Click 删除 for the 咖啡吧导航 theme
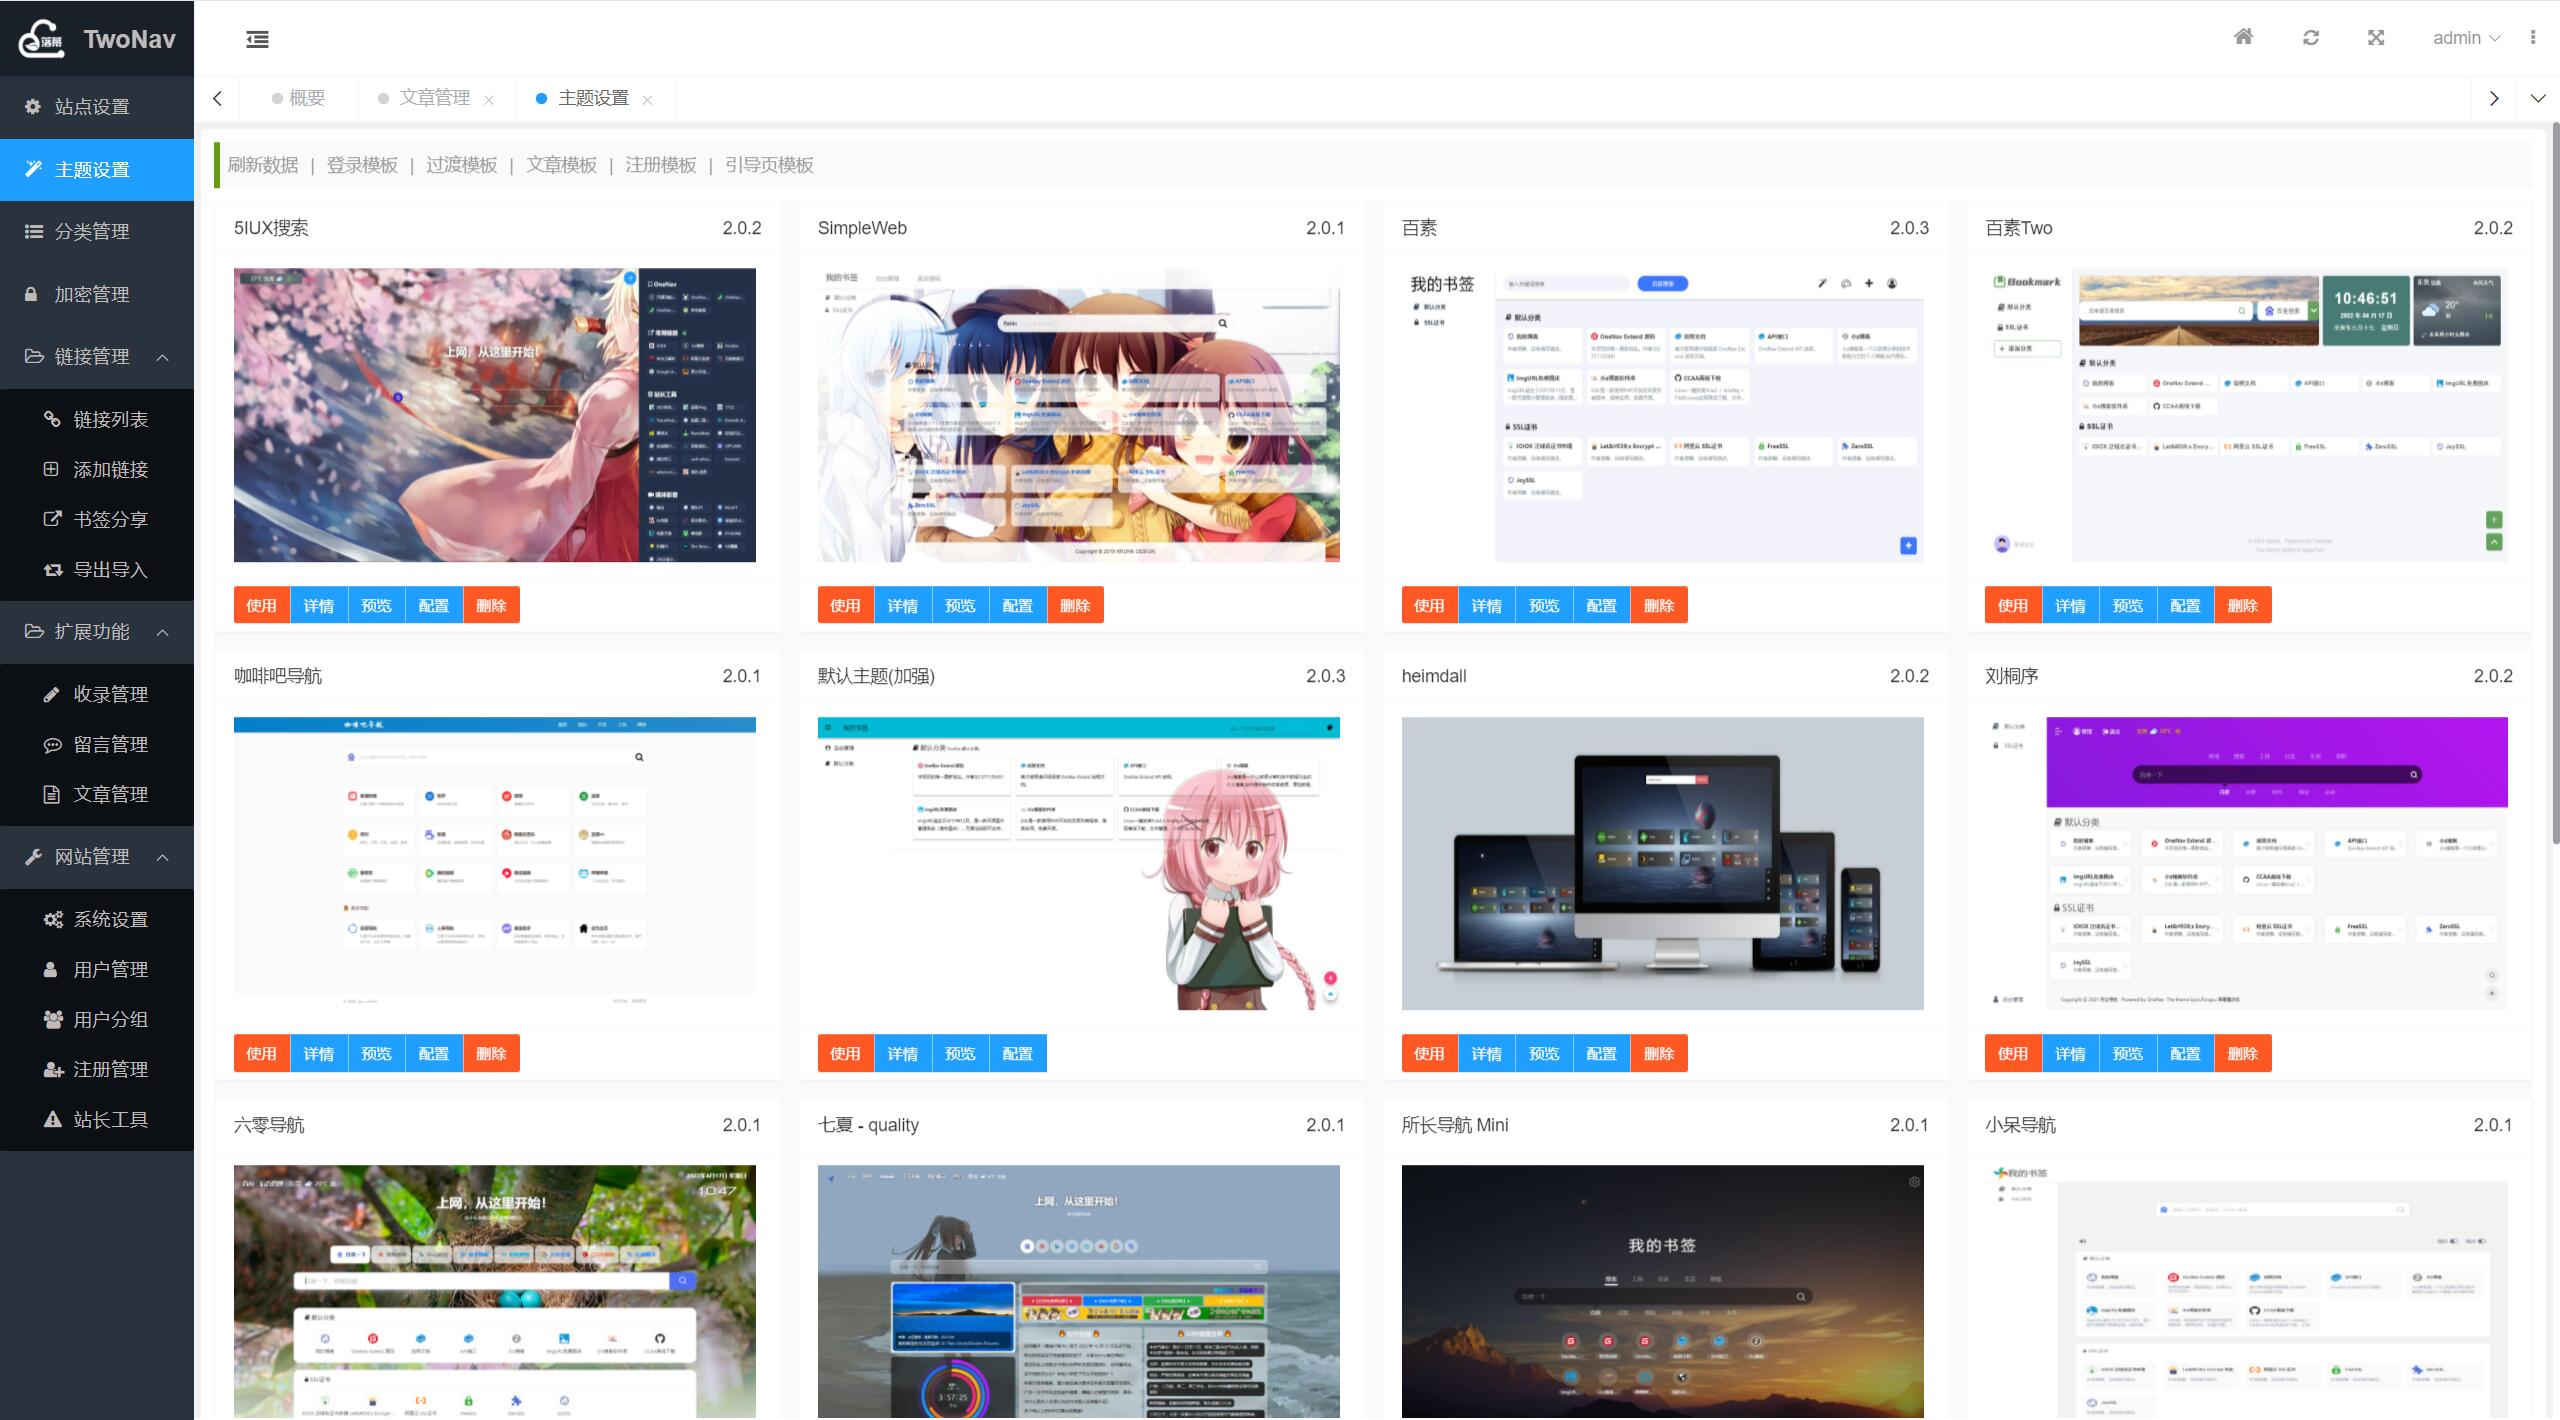The width and height of the screenshot is (2560, 1420). 491,1053
